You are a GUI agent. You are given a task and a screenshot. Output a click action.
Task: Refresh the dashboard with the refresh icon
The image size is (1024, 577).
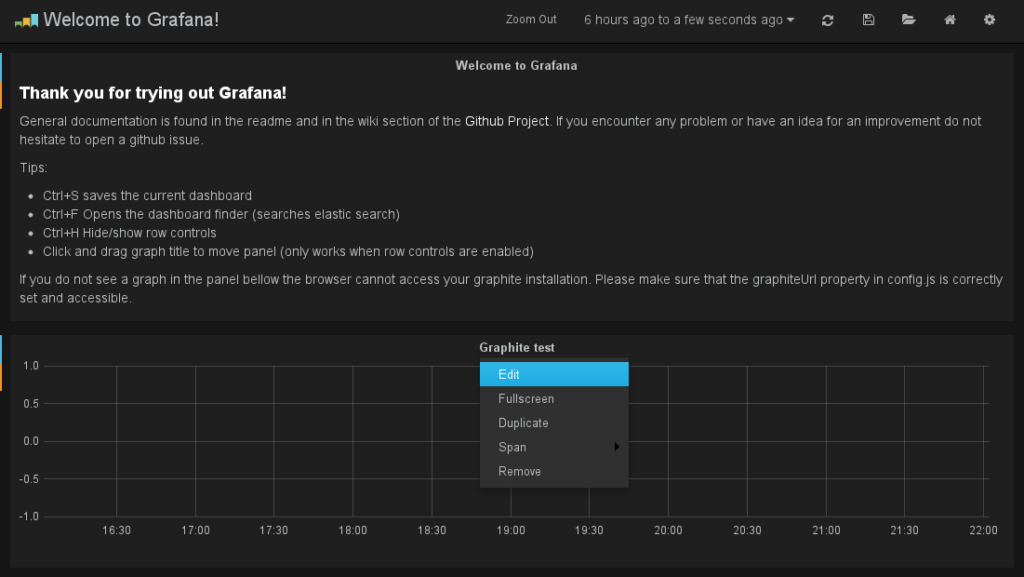827,20
